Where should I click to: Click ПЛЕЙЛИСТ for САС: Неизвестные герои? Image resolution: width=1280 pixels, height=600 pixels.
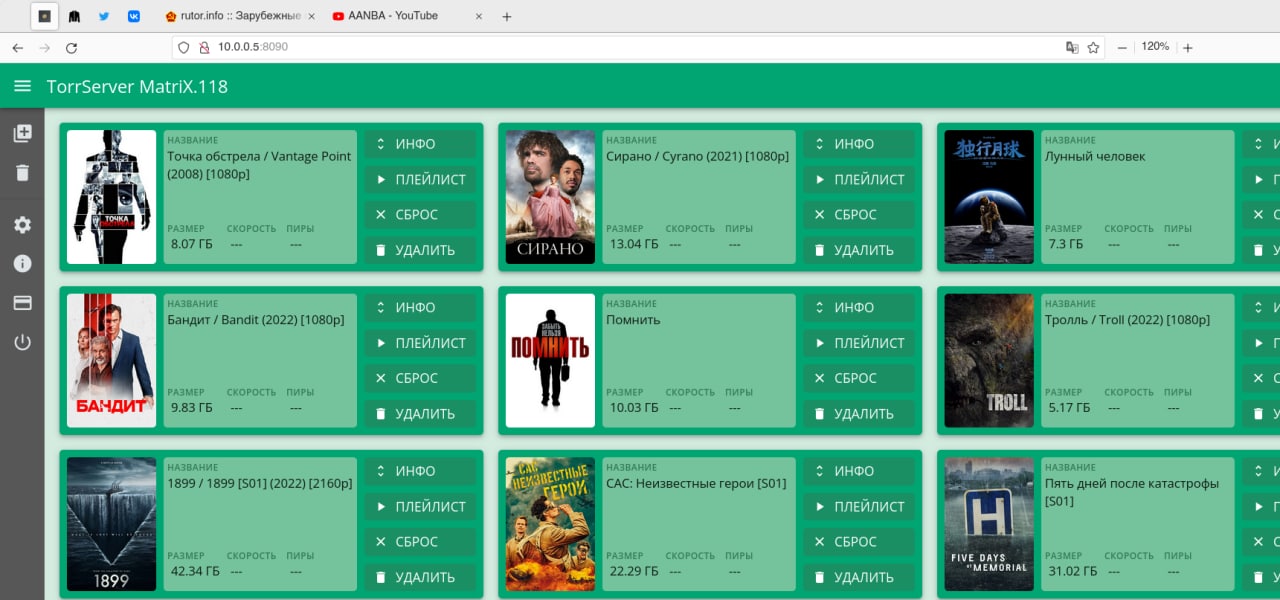click(858, 506)
